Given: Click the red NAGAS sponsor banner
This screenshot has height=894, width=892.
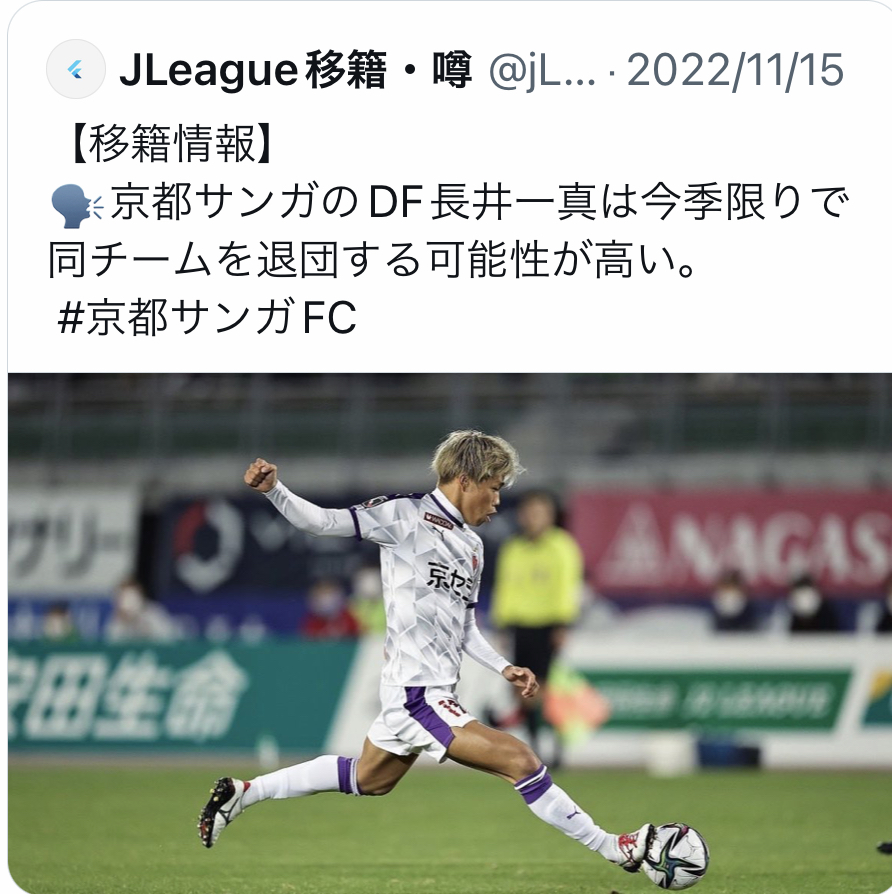Looking at the screenshot, I should tap(728, 544).
